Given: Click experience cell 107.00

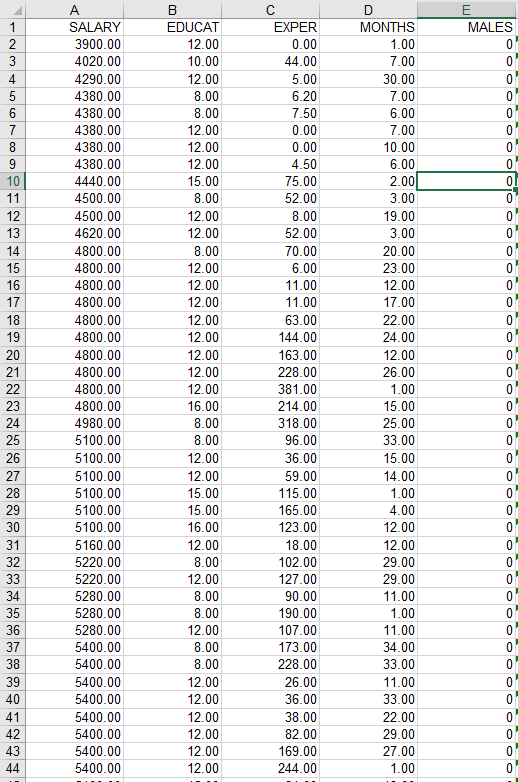Looking at the screenshot, I should pos(270,630).
